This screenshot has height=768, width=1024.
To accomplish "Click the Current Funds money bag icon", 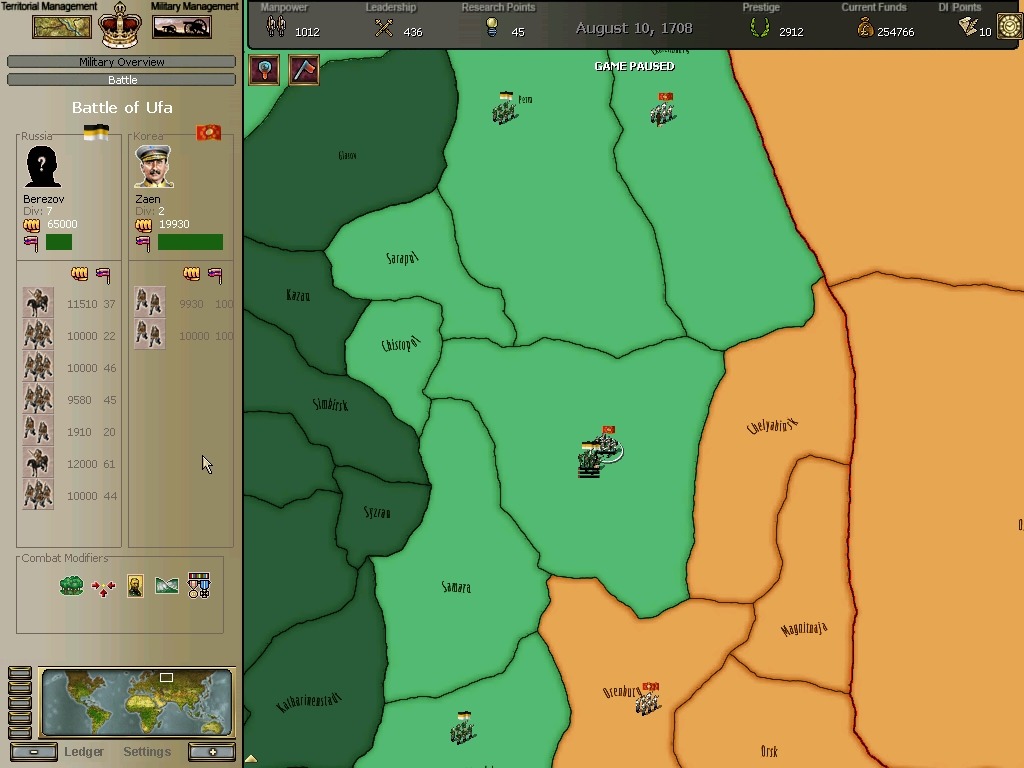I will click(865, 27).
